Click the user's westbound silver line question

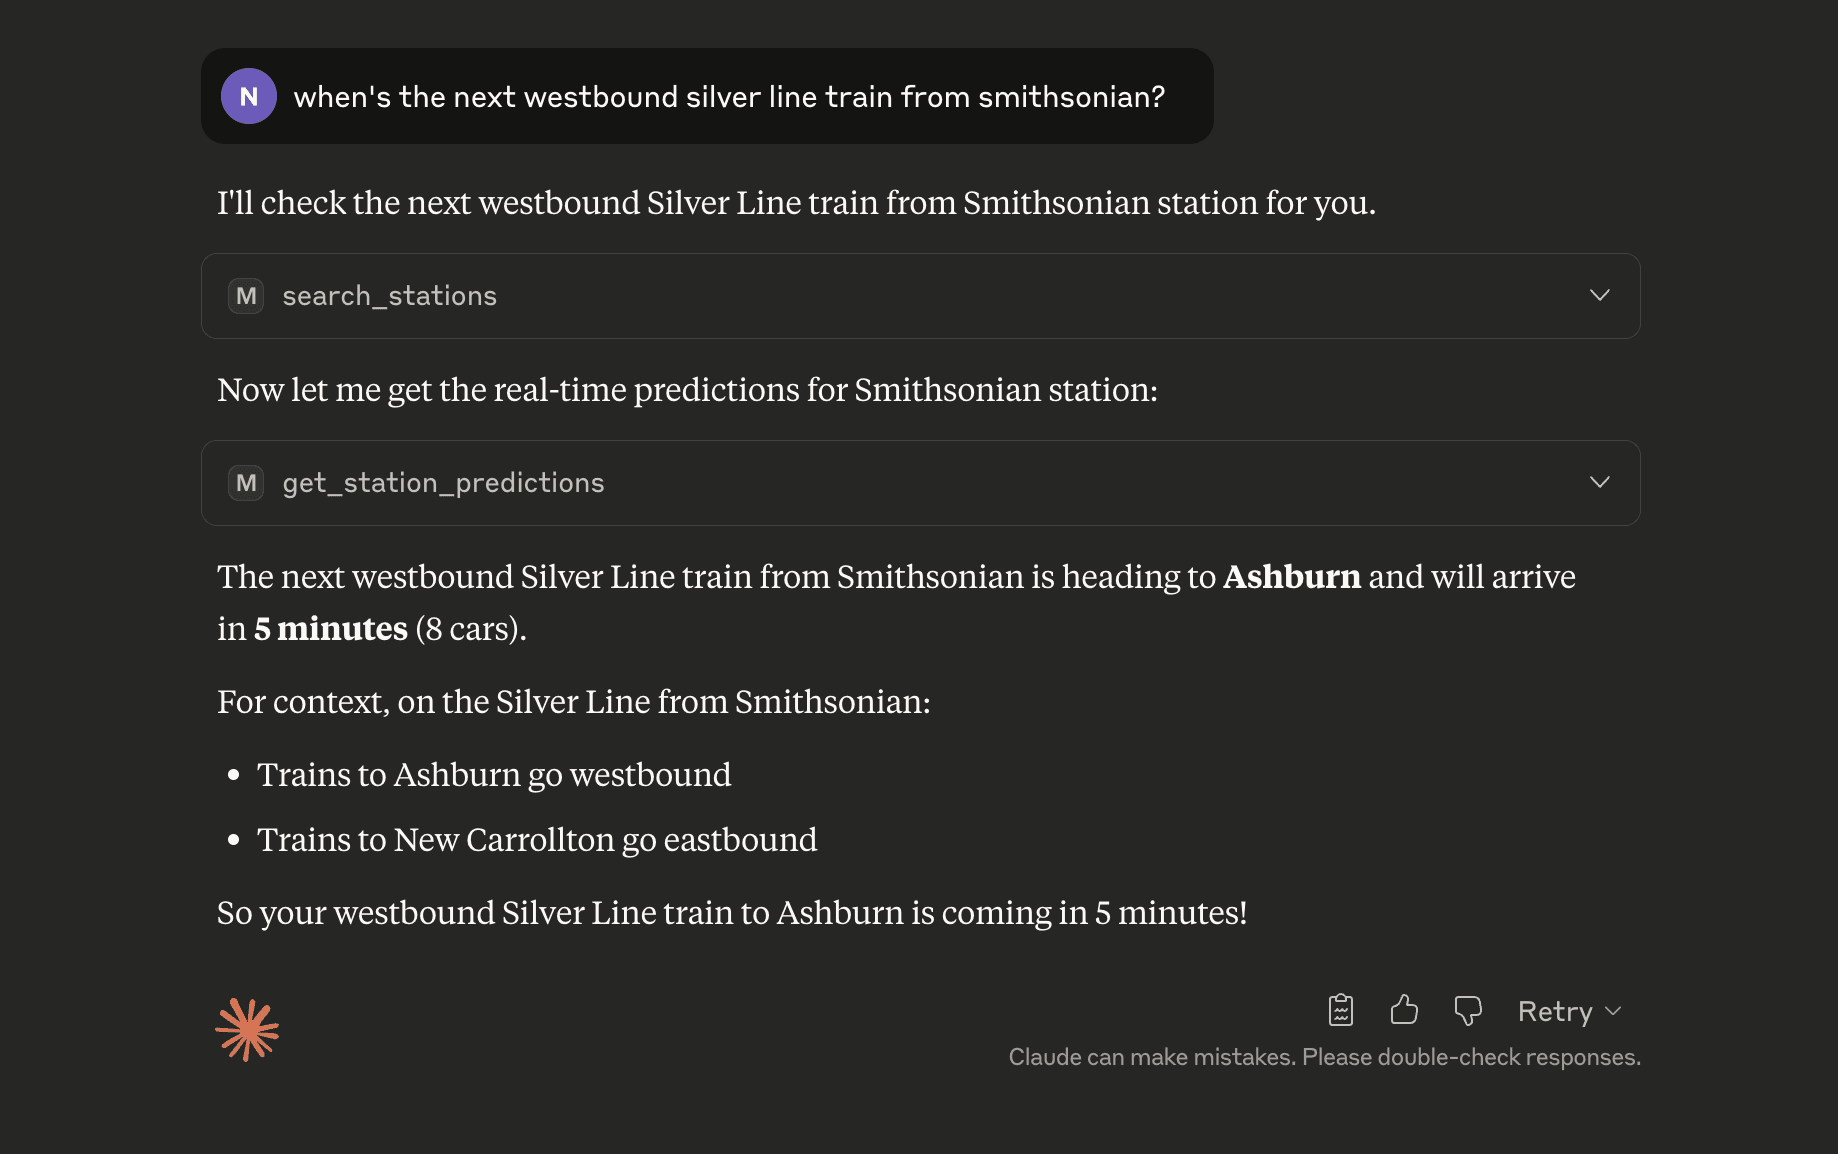(729, 97)
